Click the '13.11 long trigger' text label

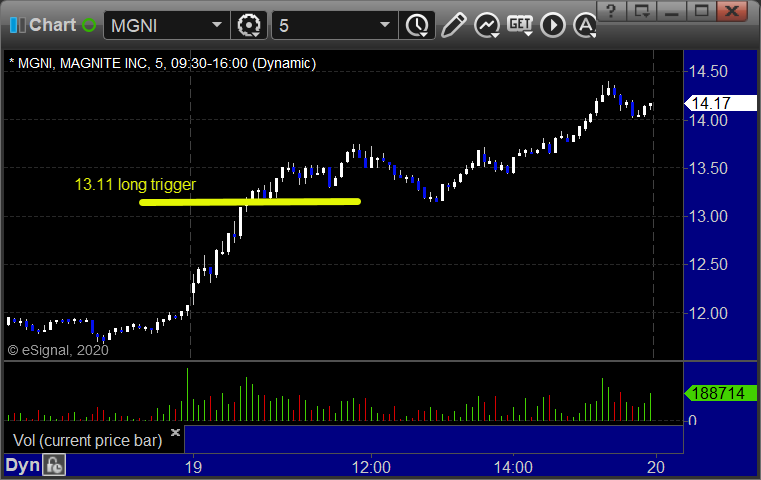[x=135, y=184]
